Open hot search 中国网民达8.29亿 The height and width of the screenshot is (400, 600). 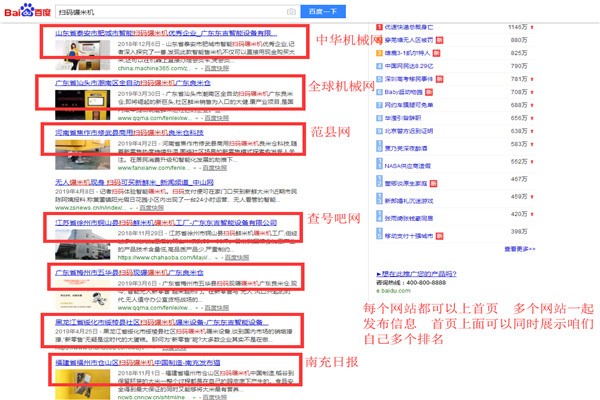pos(409,66)
